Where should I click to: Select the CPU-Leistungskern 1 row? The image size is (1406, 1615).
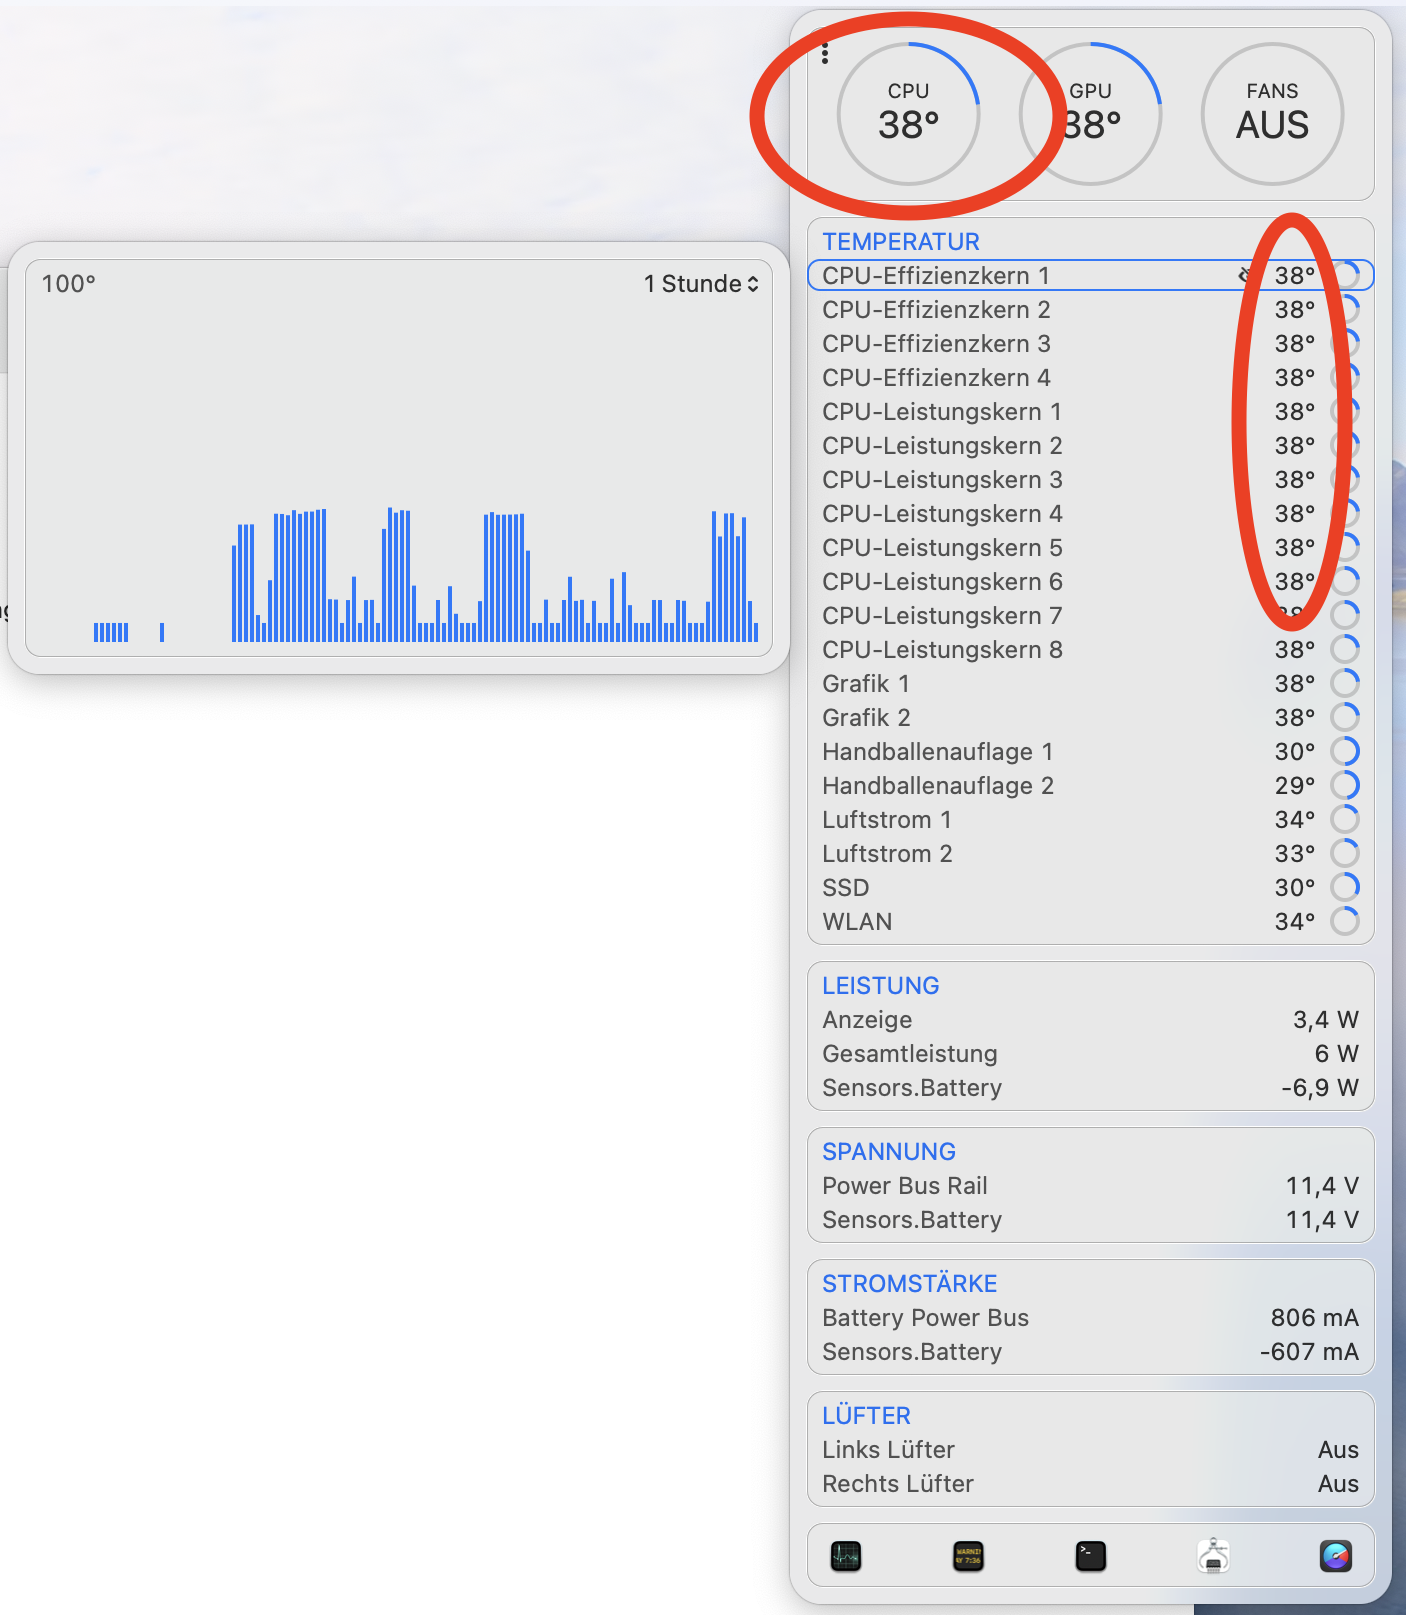click(1090, 411)
